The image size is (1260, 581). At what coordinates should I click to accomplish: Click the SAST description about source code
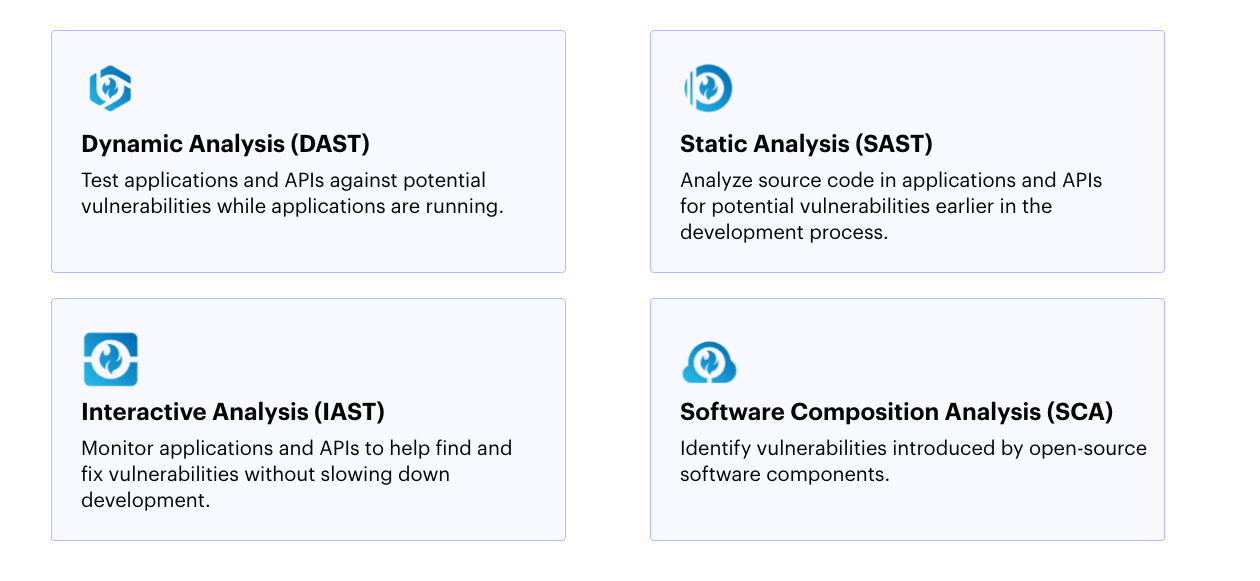(890, 206)
